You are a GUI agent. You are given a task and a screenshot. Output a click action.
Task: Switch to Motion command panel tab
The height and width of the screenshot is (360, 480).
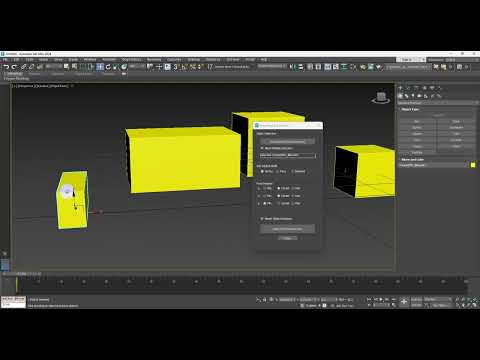[424, 88]
